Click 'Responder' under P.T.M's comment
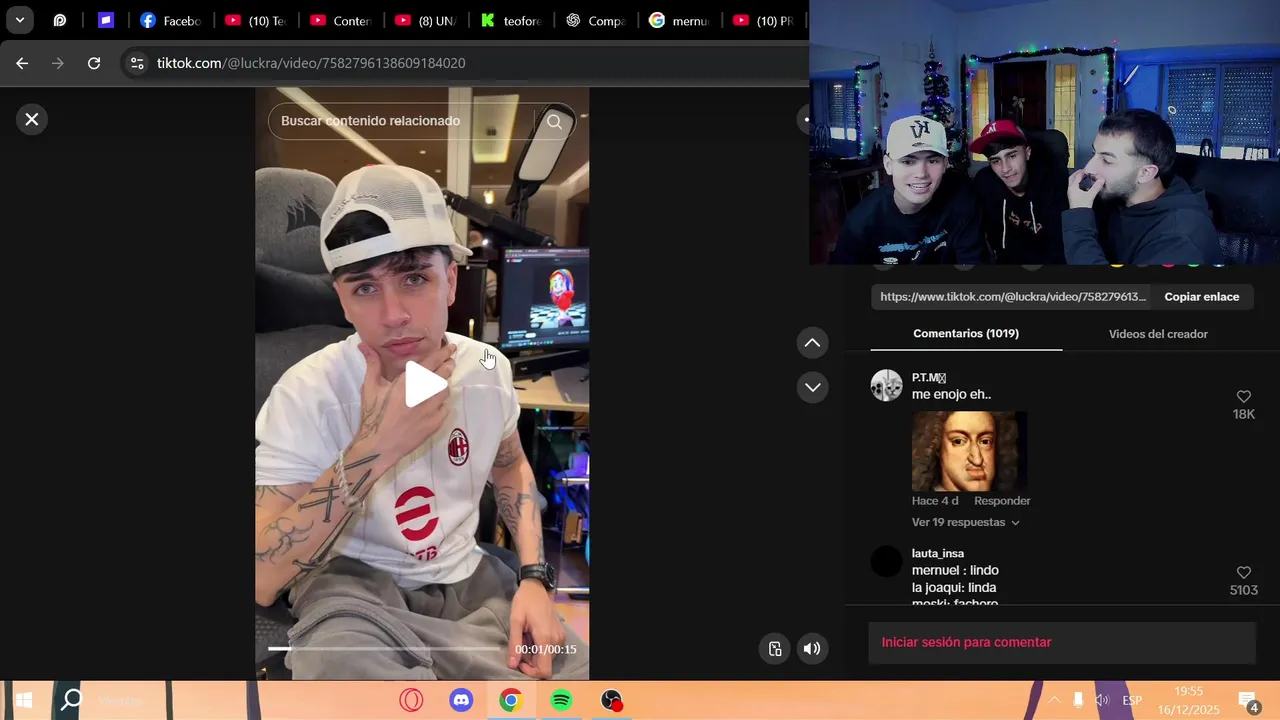This screenshot has height=720, width=1280. tap(1002, 500)
